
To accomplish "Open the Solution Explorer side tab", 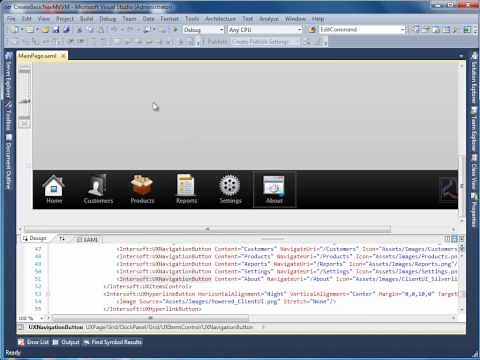I will pyautogui.click(x=474, y=78).
